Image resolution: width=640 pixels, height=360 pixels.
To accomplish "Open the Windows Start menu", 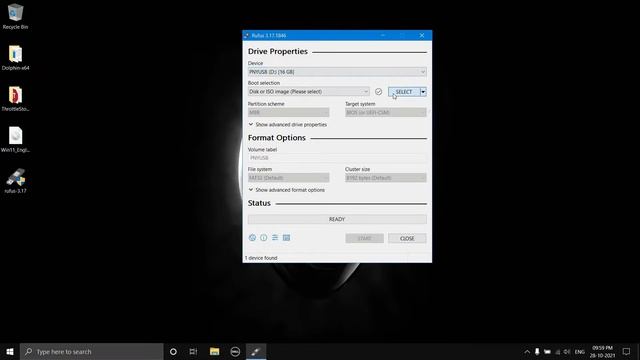I will click(x=10, y=351).
